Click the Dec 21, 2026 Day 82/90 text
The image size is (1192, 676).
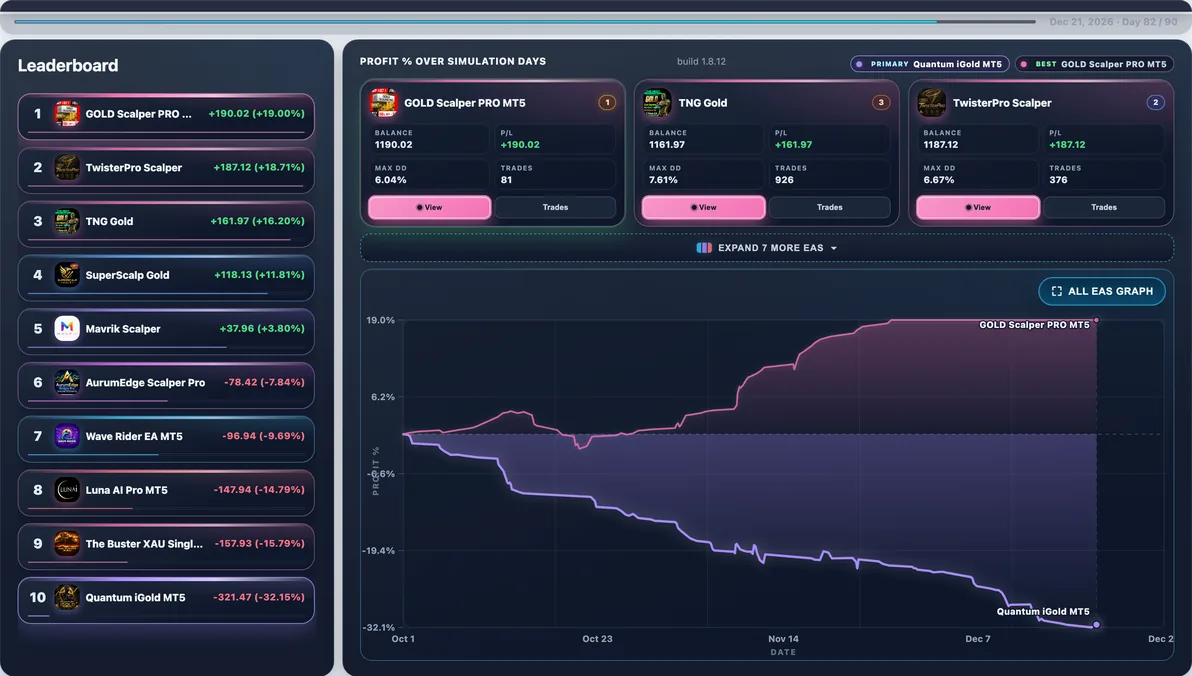[1113, 22]
